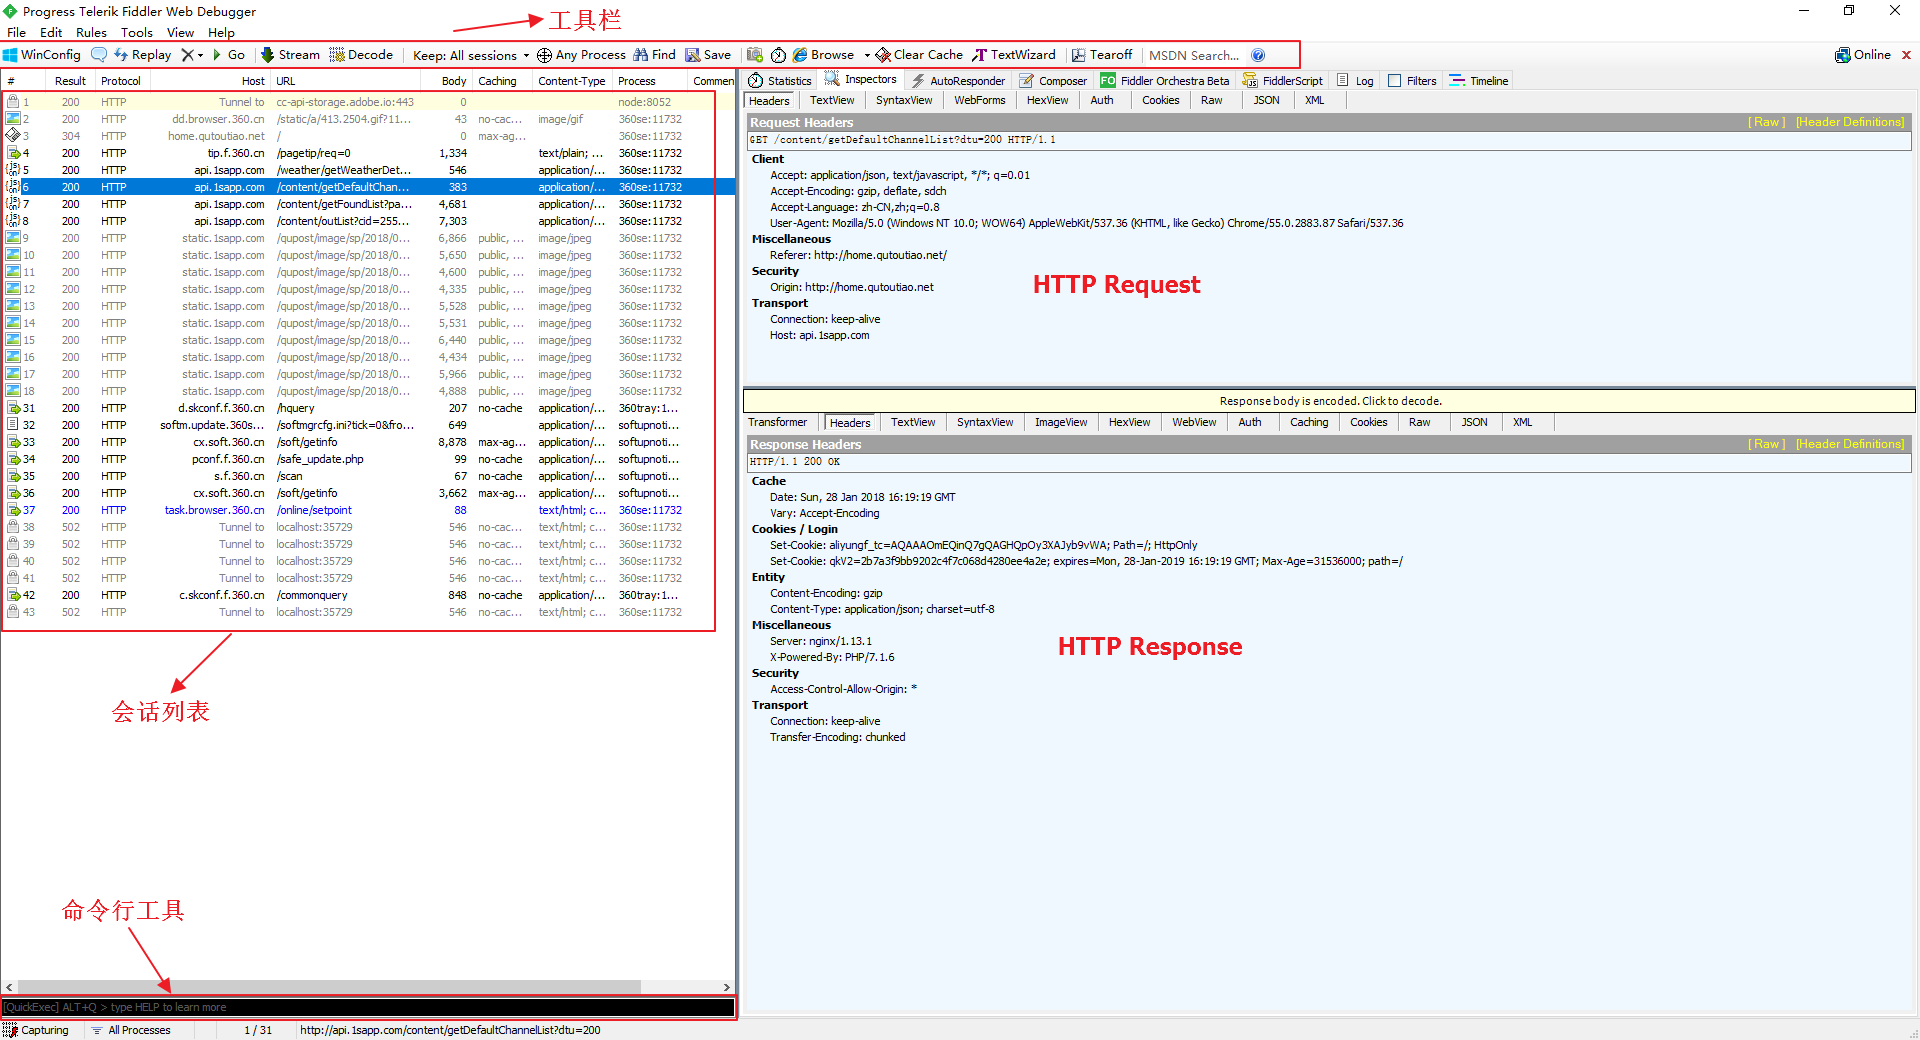Click the QuickExec command input box
The height and width of the screenshot is (1040, 1920).
pos(368,1007)
